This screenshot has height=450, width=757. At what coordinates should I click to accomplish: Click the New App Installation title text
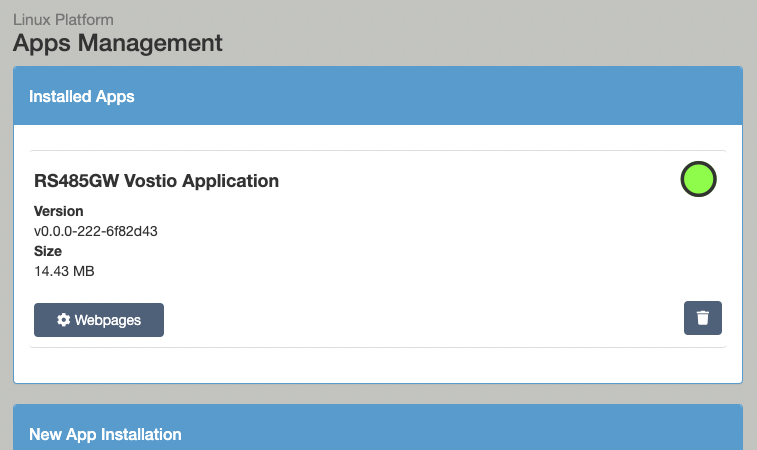coord(105,434)
